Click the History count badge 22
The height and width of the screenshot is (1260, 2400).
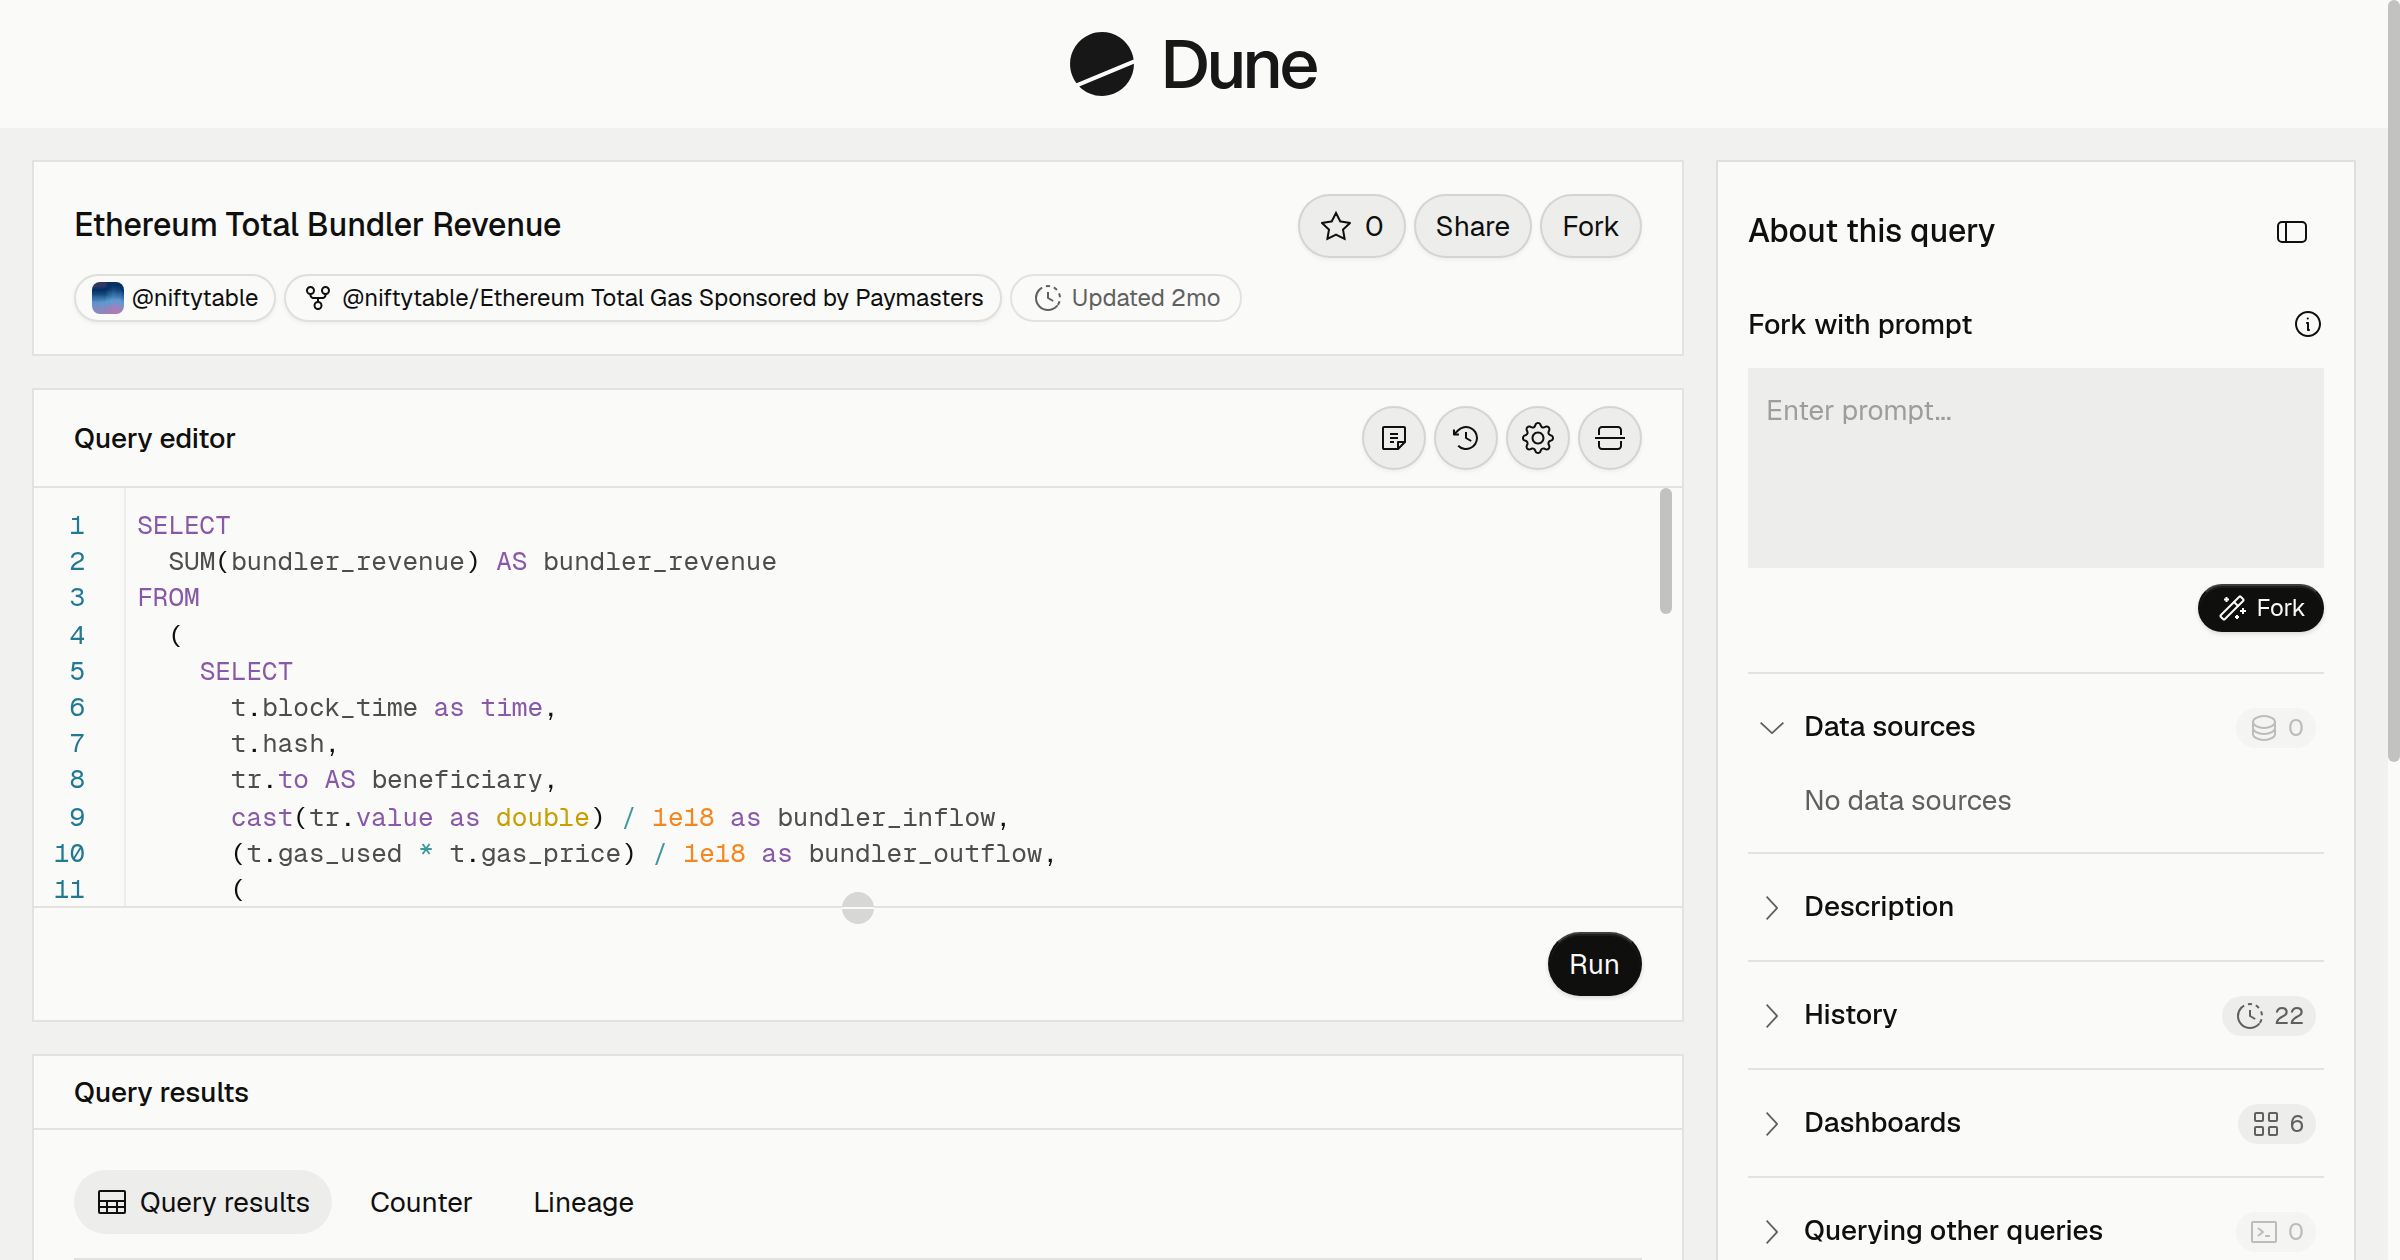click(2268, 1016)
